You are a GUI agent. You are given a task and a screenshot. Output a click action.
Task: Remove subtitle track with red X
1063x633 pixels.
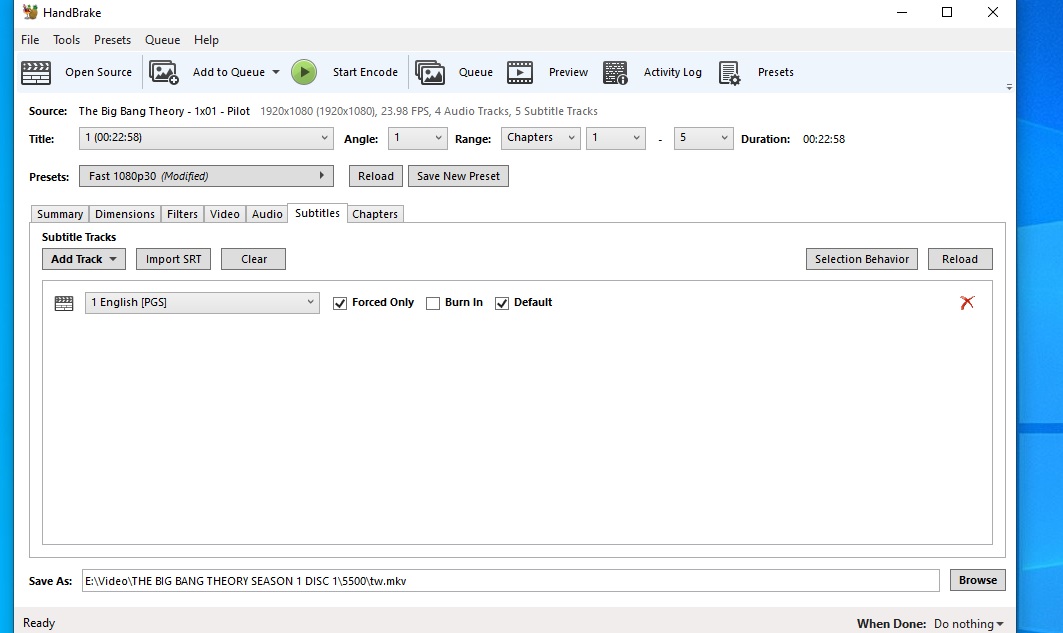967,302
